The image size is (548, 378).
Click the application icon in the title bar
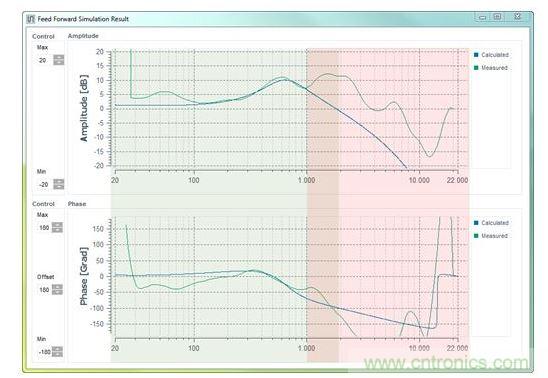pos(31,19)
